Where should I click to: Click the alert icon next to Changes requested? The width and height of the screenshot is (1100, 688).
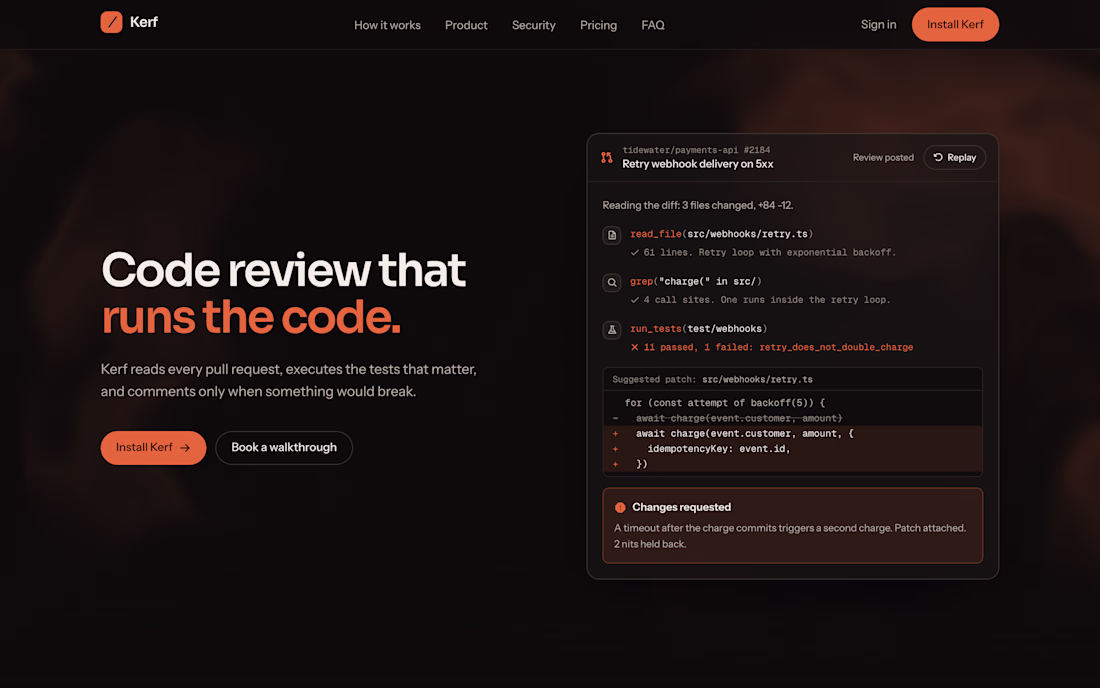coord(620,507)
